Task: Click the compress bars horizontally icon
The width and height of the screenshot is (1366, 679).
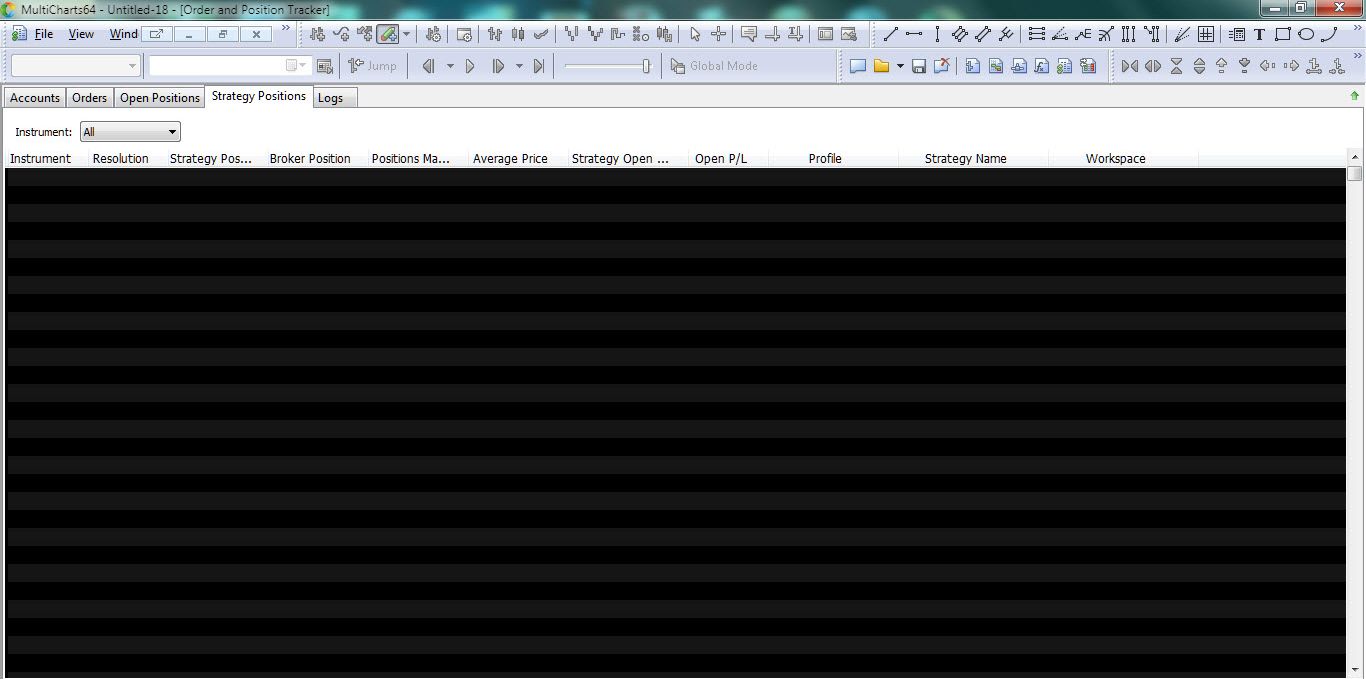Action: [1130, 66]
